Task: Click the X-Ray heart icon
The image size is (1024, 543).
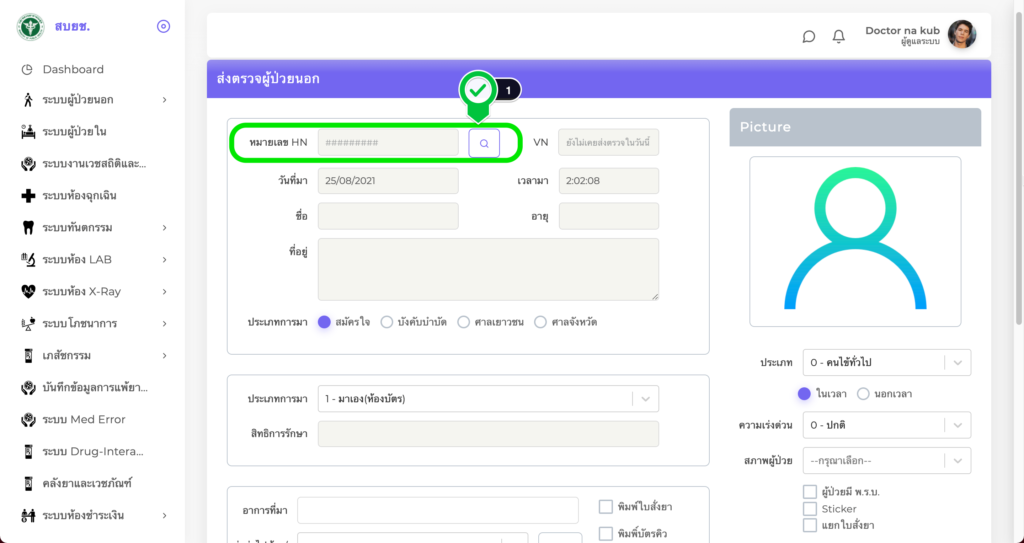Action: tap(28, 291)
